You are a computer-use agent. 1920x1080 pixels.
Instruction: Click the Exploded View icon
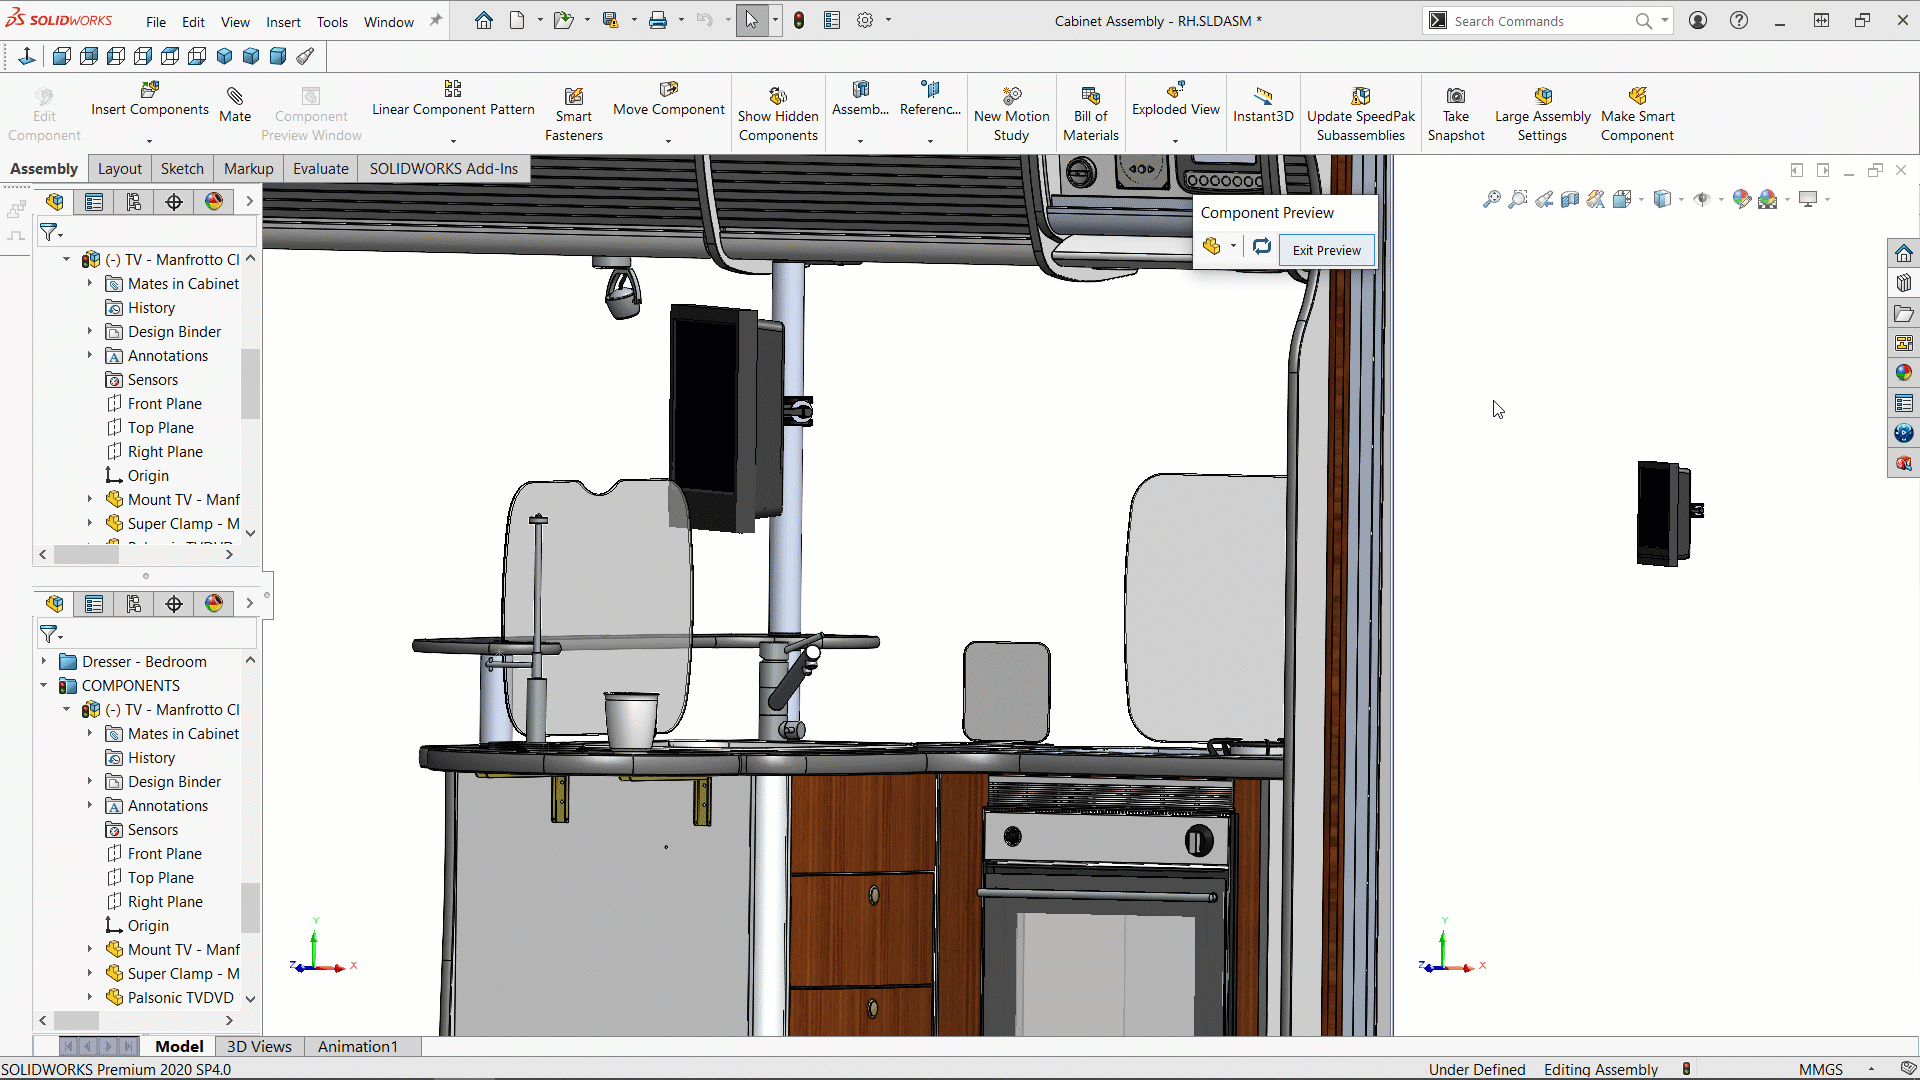(x=1176, y=89)
